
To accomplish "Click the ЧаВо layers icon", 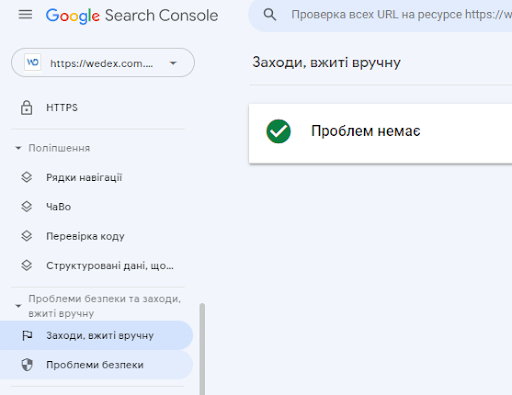I will (x=27, y=207).
